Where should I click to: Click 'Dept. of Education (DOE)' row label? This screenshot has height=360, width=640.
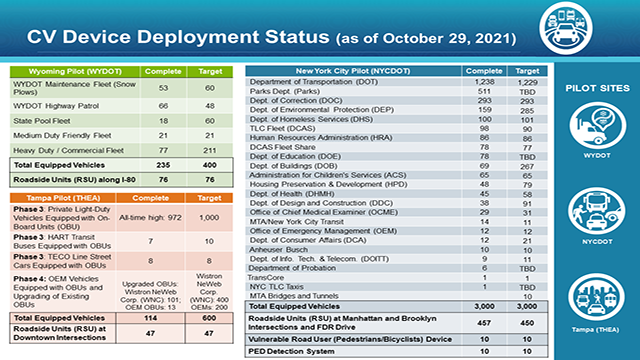pyautogui.click(x=295, y=156)
